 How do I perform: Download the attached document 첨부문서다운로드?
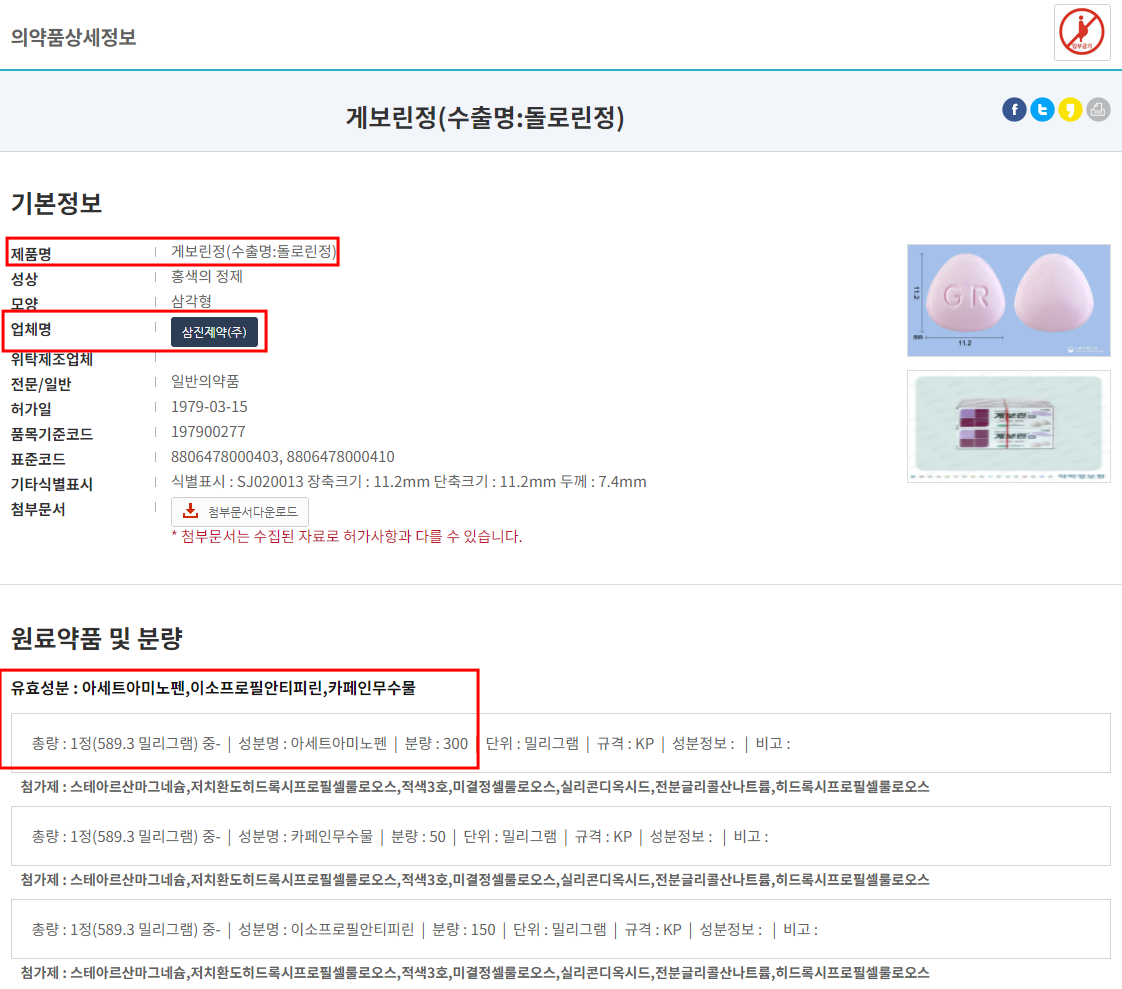(240, 512)
